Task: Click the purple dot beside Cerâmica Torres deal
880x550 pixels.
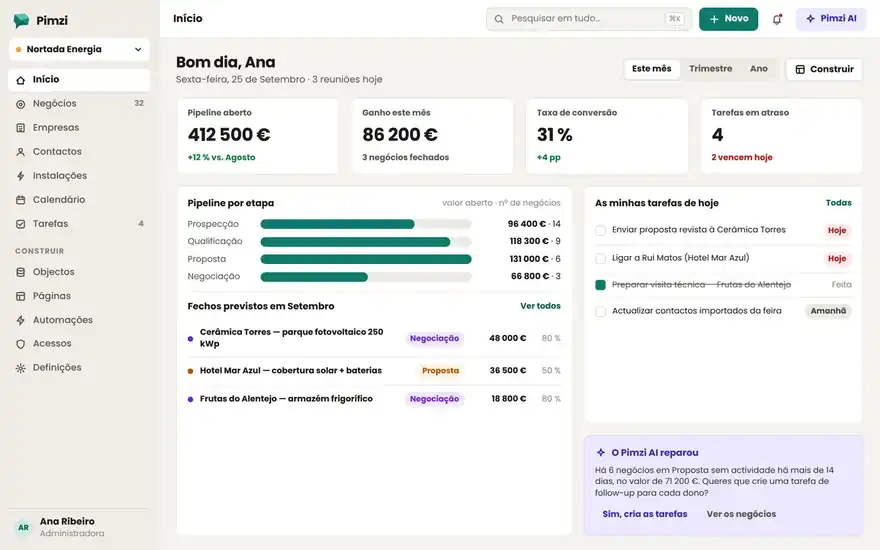Action: pos(190,338)
